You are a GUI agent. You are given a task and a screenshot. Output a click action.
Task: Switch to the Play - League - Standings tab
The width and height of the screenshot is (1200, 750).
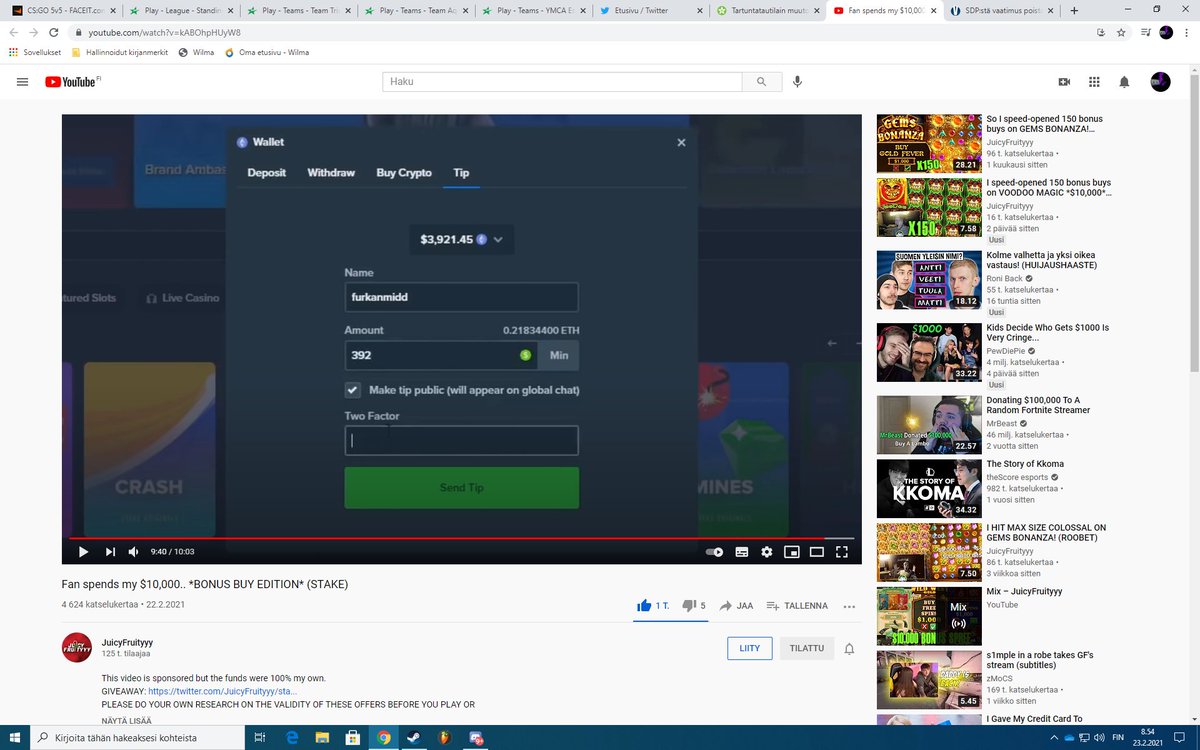[x=182, y=10]
